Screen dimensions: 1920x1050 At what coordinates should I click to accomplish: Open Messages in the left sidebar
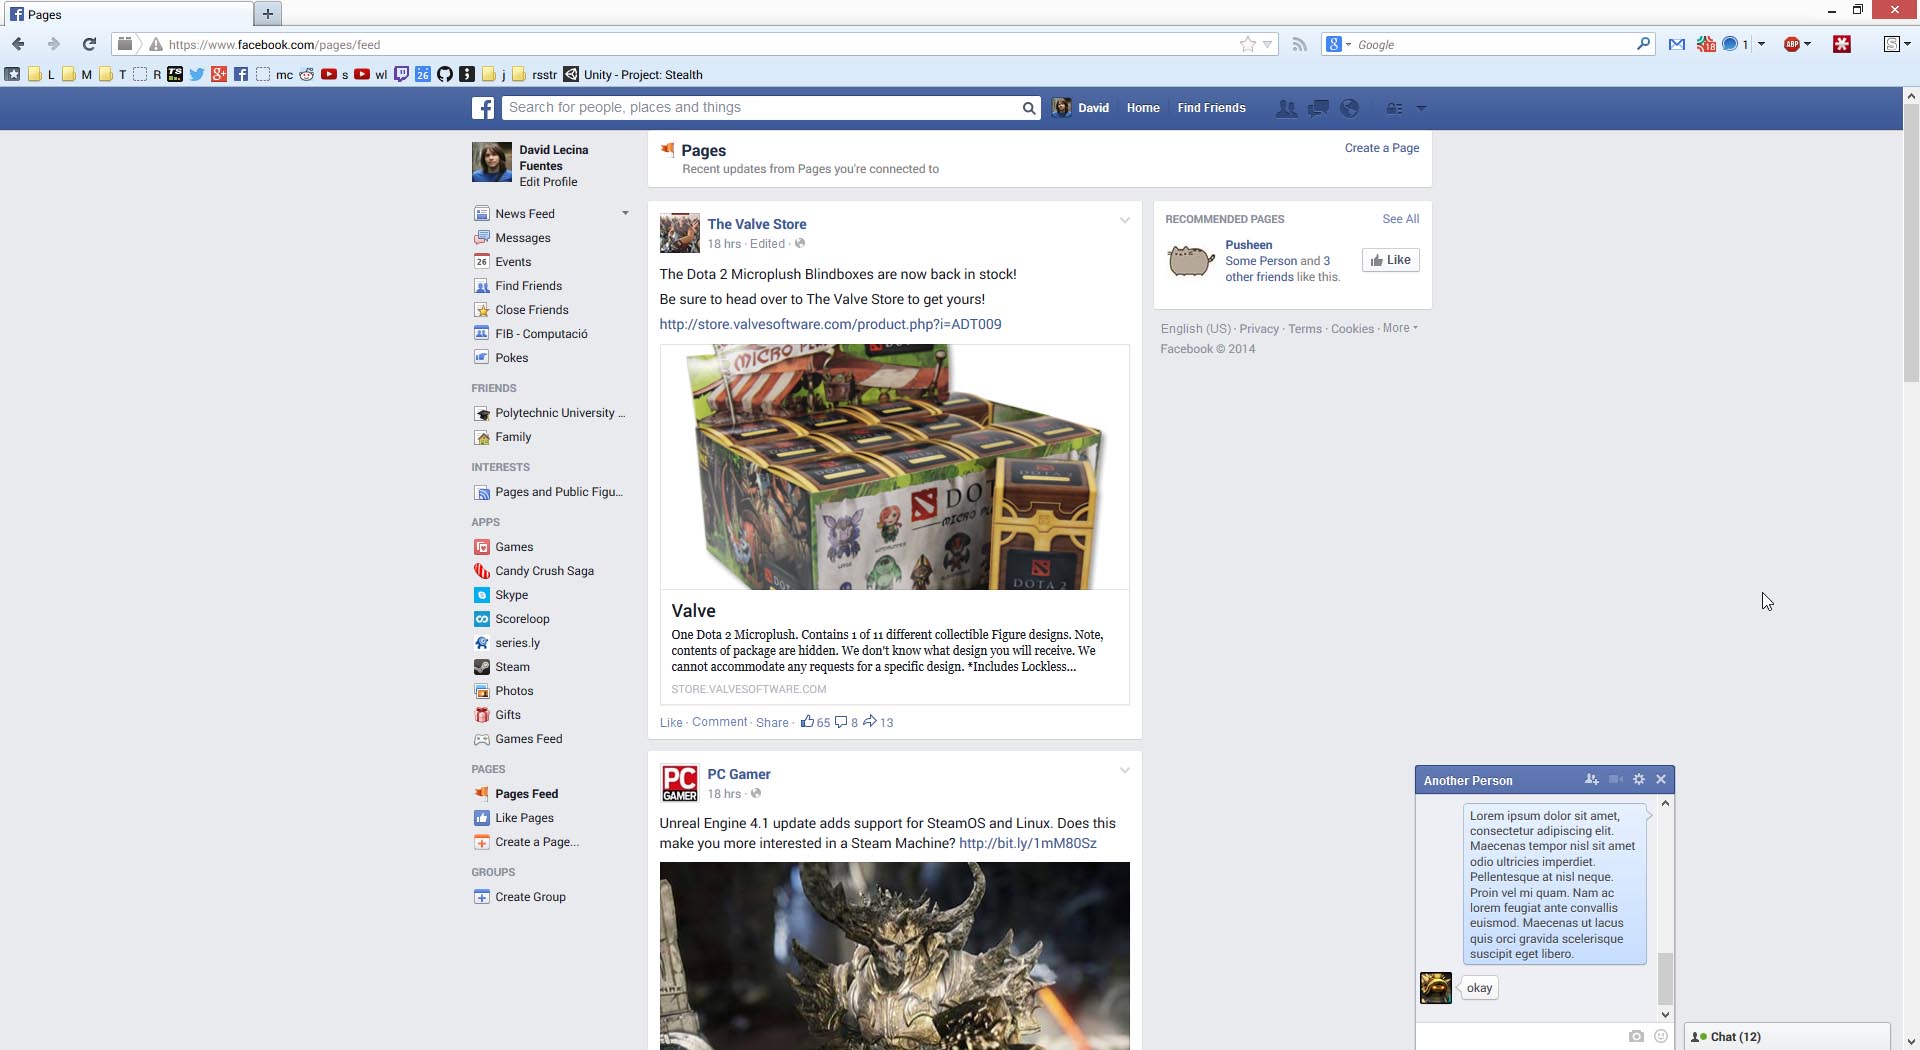click(x=522, y=238)
